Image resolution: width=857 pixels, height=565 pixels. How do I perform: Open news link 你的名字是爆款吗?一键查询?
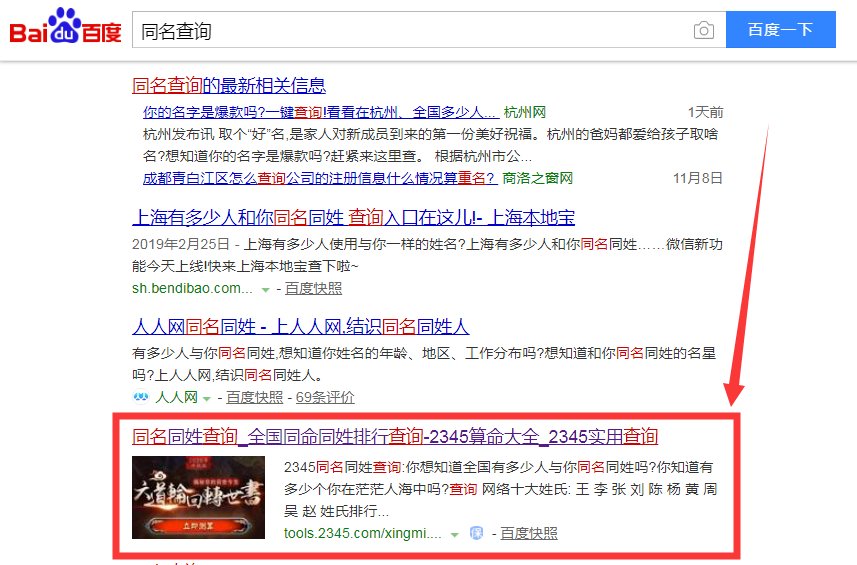tap(321, 113)
